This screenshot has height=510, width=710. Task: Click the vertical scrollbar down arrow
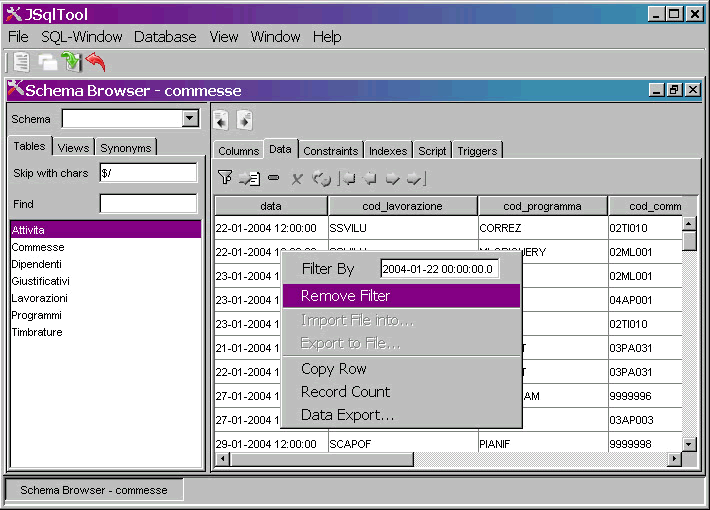click(x=689, y=444)
